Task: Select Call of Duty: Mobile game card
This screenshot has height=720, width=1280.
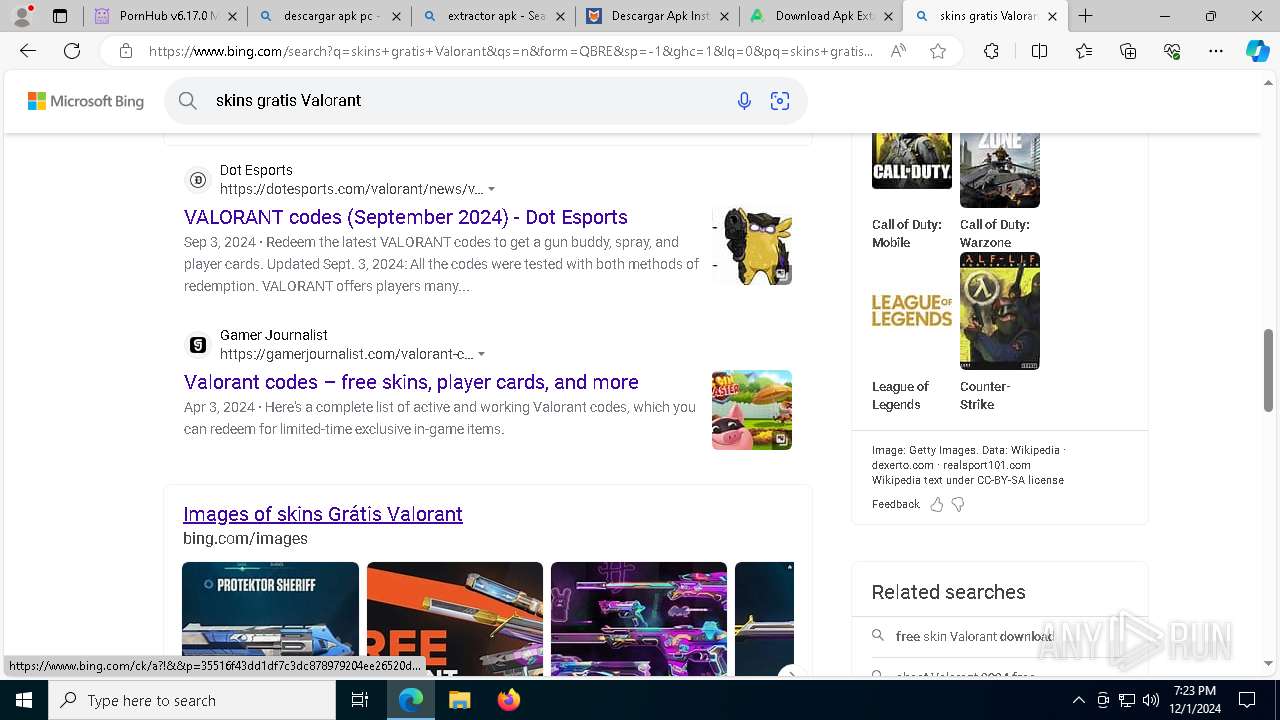Action: click(x=911, y=190)
